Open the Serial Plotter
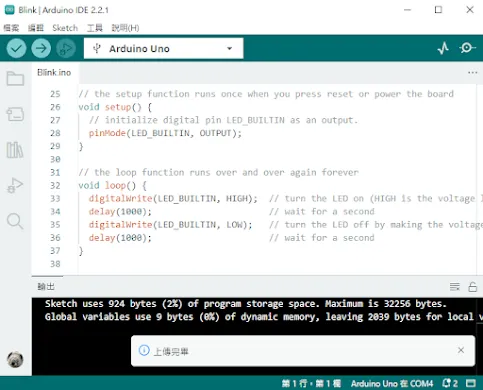Screen dimensions: 483x390 tap(443, 49)
